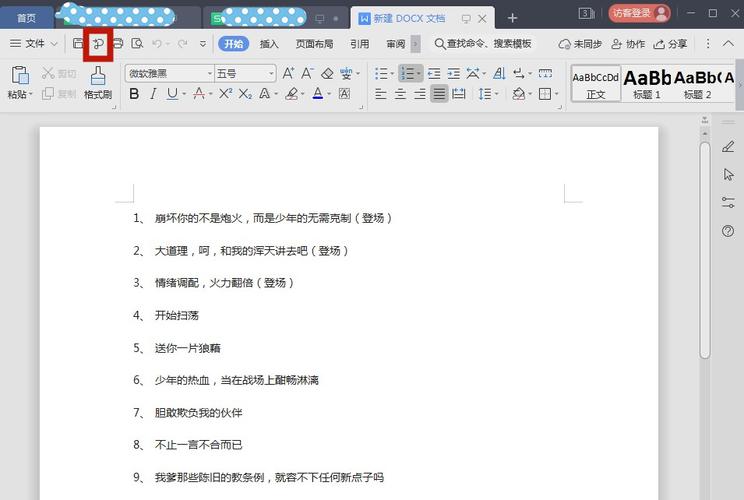
Task: Toggle strikethrough text formatting
Action: pos(199,94)
